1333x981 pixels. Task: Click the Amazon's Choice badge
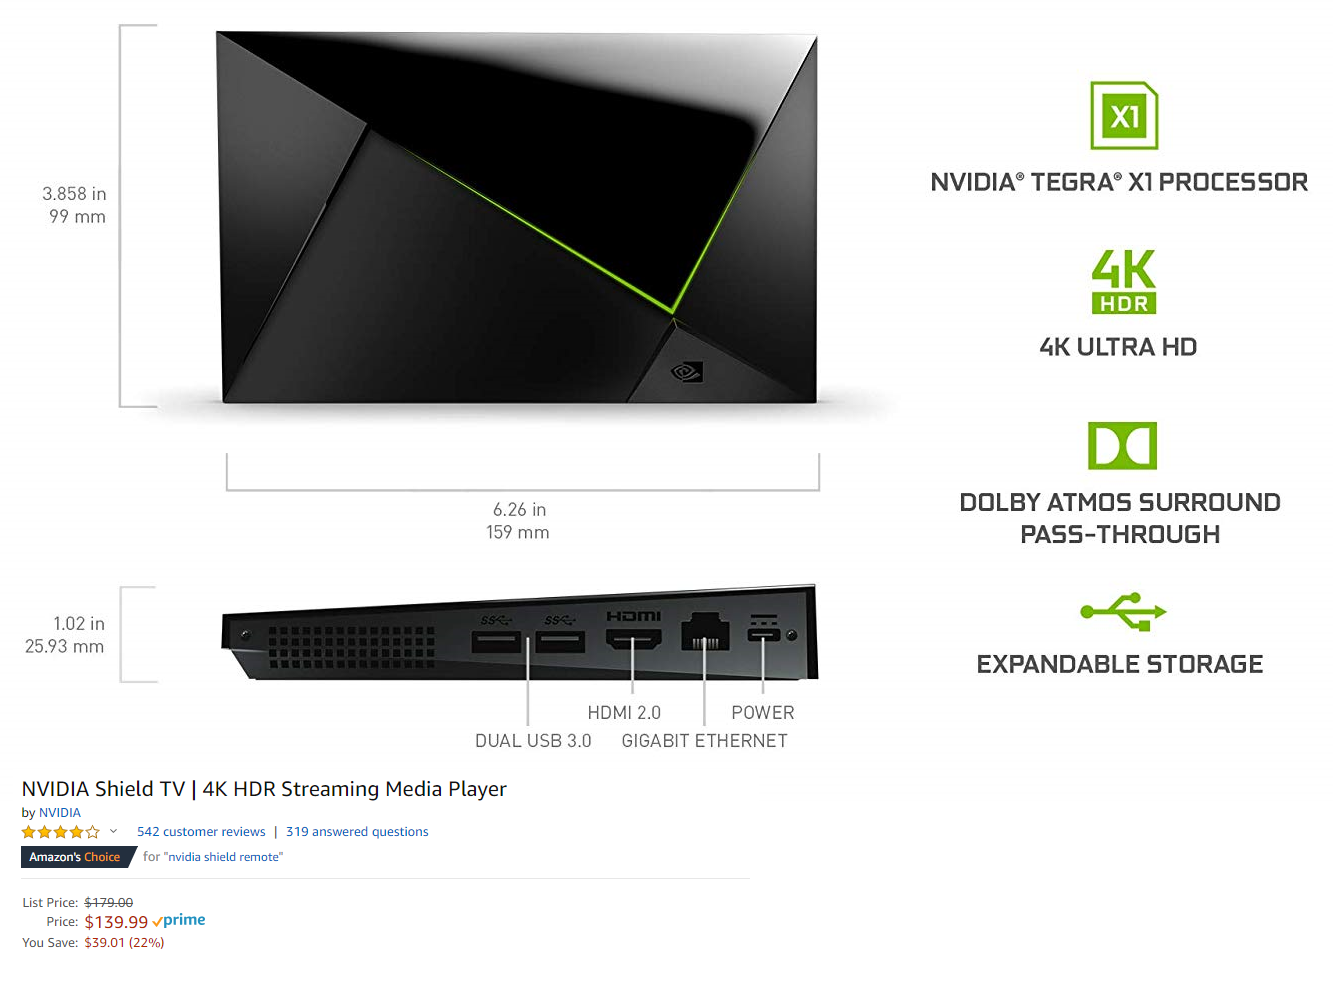(75, 857)
